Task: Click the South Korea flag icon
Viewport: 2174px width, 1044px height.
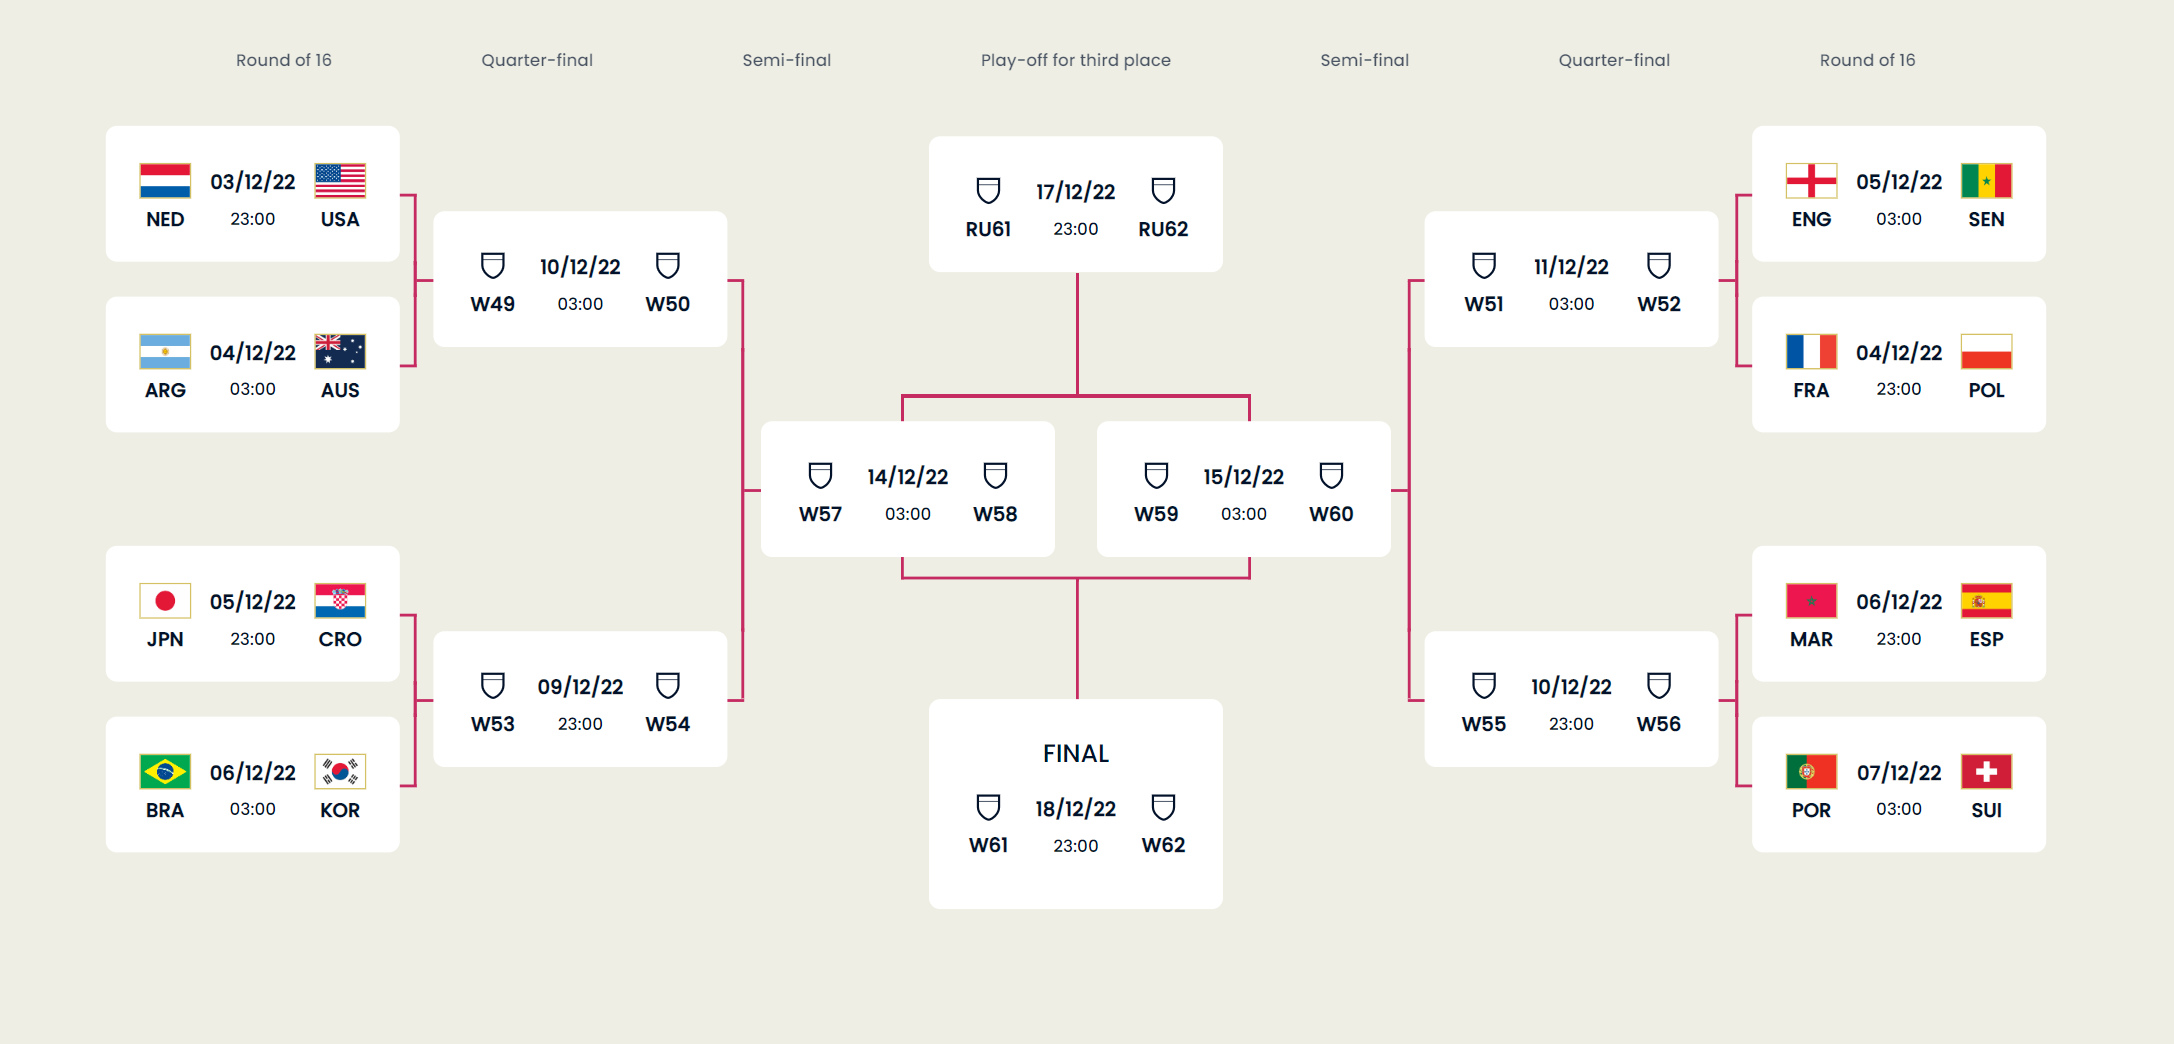Action: [x=340, y=772]
